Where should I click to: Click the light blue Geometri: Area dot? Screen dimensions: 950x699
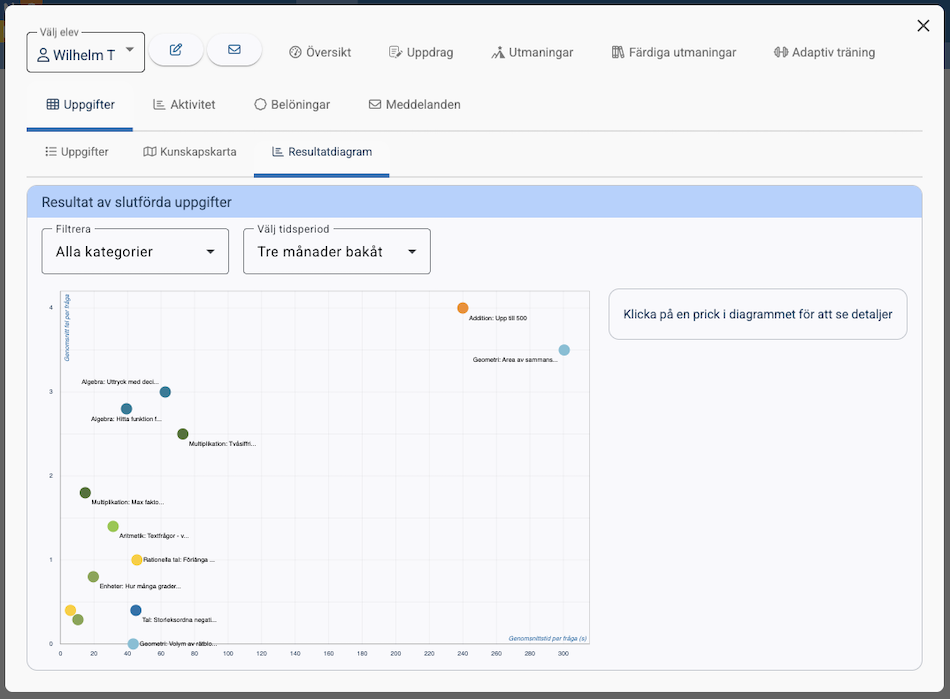564,350
